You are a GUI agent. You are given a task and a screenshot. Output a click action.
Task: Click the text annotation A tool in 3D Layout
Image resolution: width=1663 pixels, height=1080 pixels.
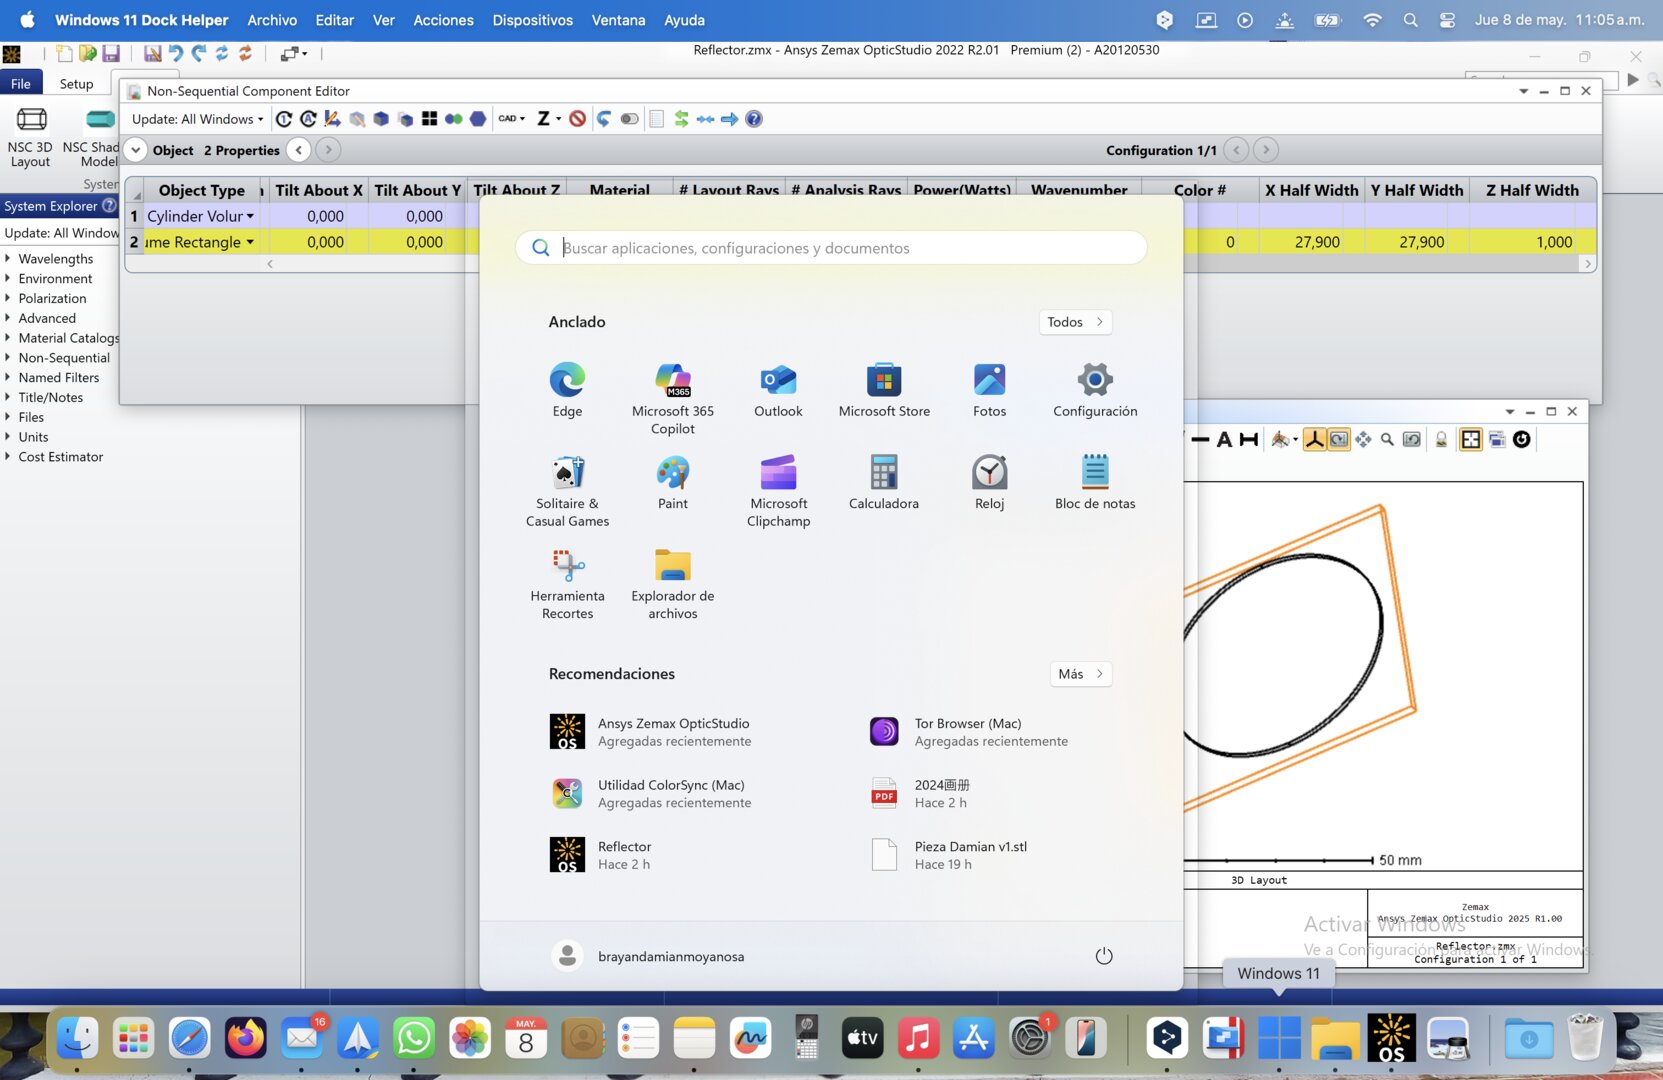(x=1224, y=439)
